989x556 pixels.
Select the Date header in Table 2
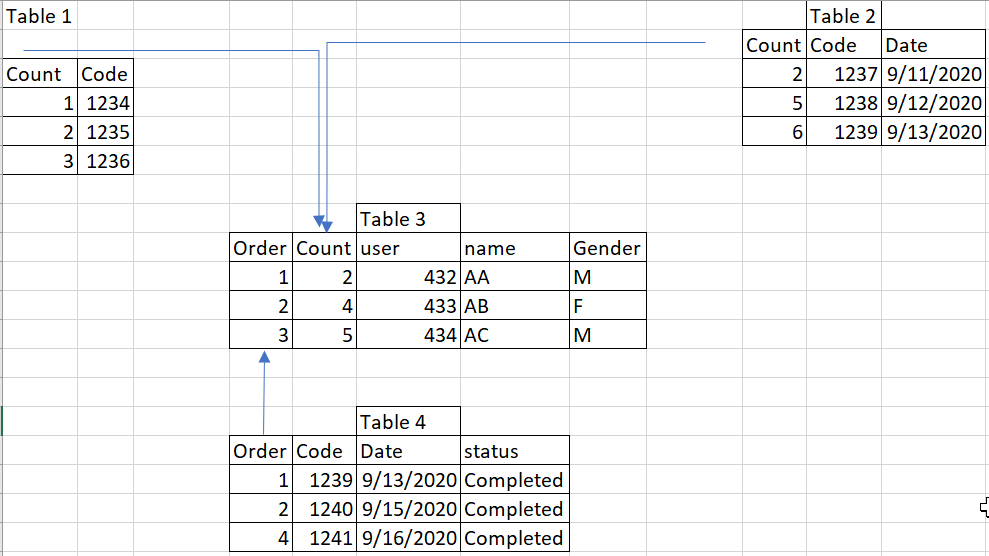pyautogui.click(x=933, y=45)
